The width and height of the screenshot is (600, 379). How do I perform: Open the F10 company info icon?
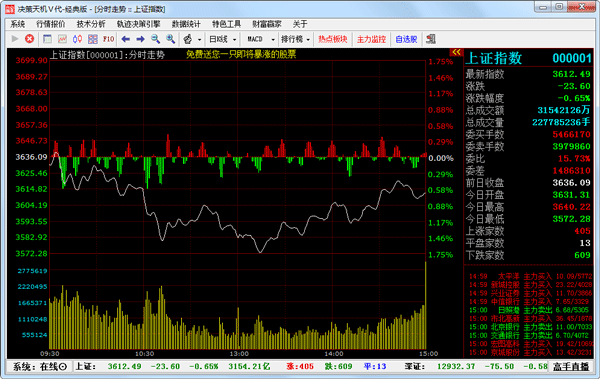(108, 39)
